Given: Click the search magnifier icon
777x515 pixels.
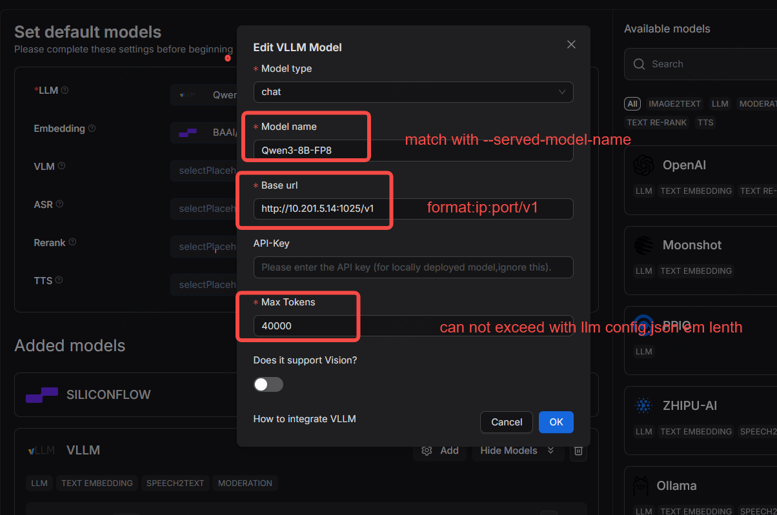Looking at the screenshot, I should coord(639,64).
